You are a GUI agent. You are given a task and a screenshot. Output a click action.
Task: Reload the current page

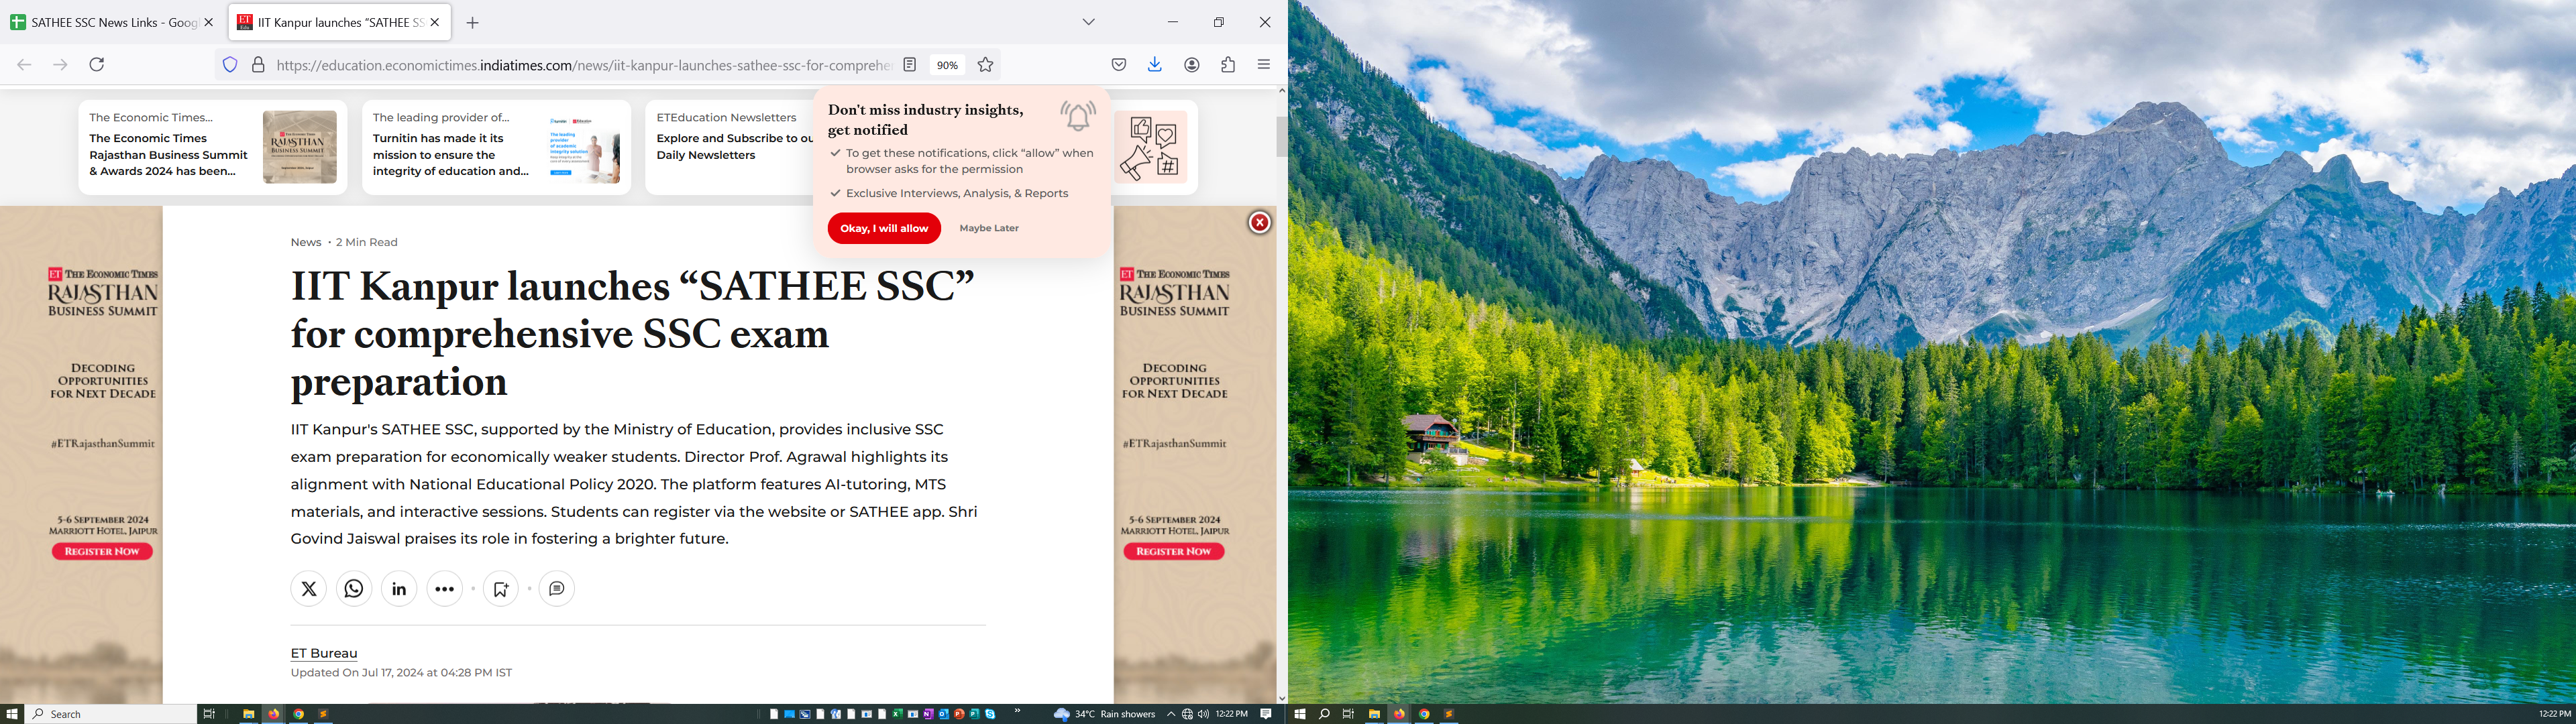pyautogui.click(x=97, y=65)
